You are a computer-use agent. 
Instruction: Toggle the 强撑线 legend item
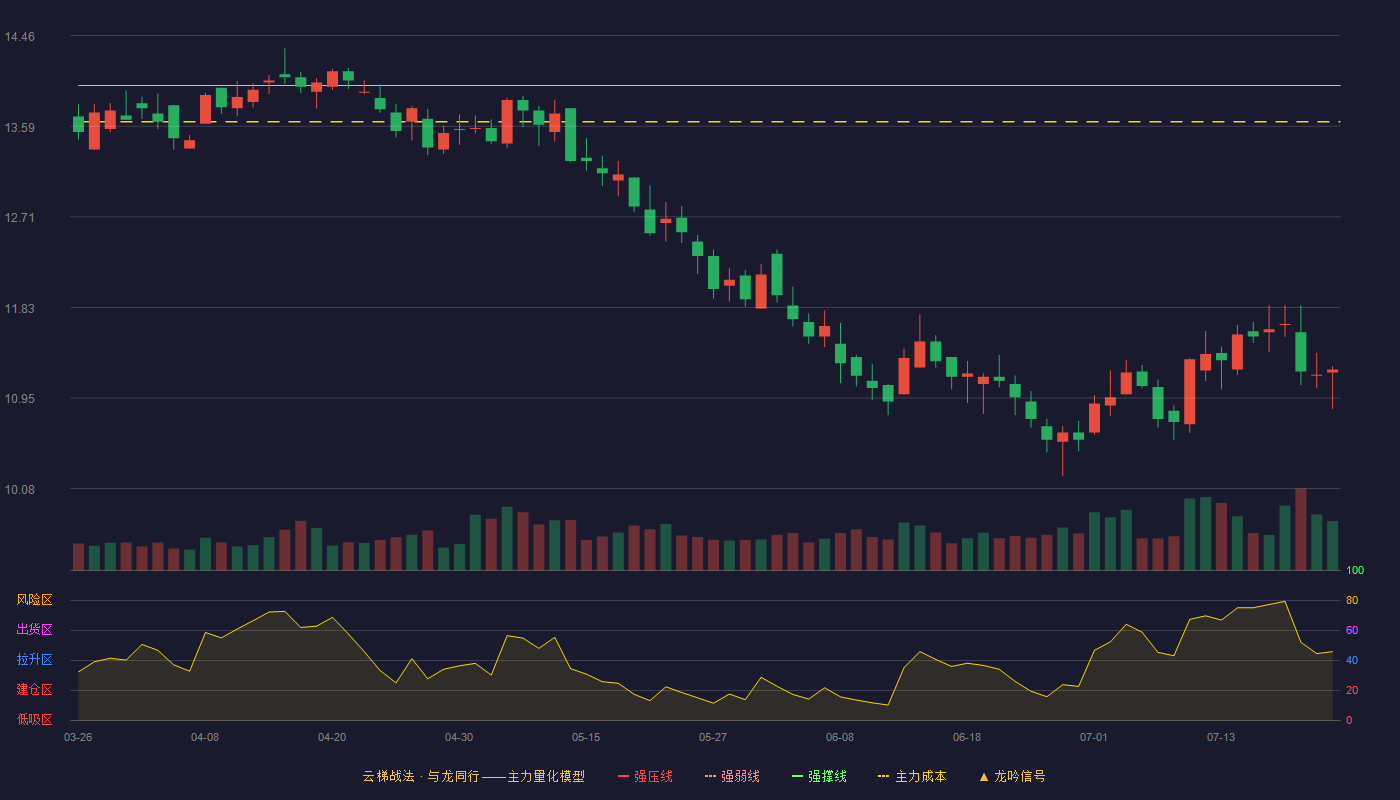819,776
